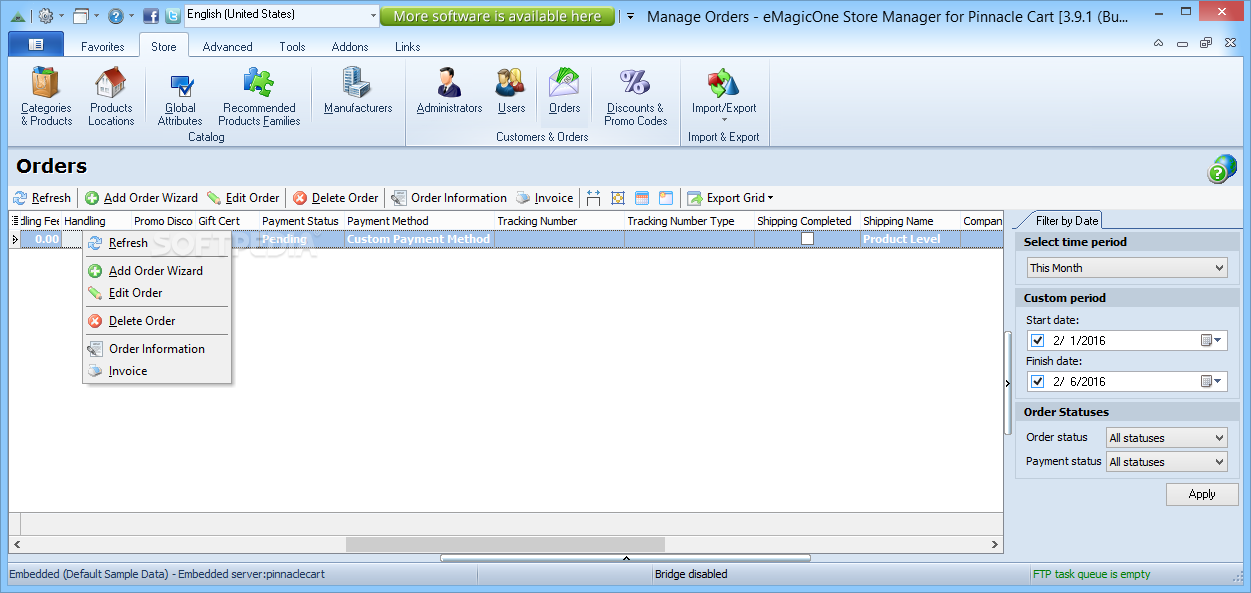Select the Filter by Date tab

click(1066, 221)
